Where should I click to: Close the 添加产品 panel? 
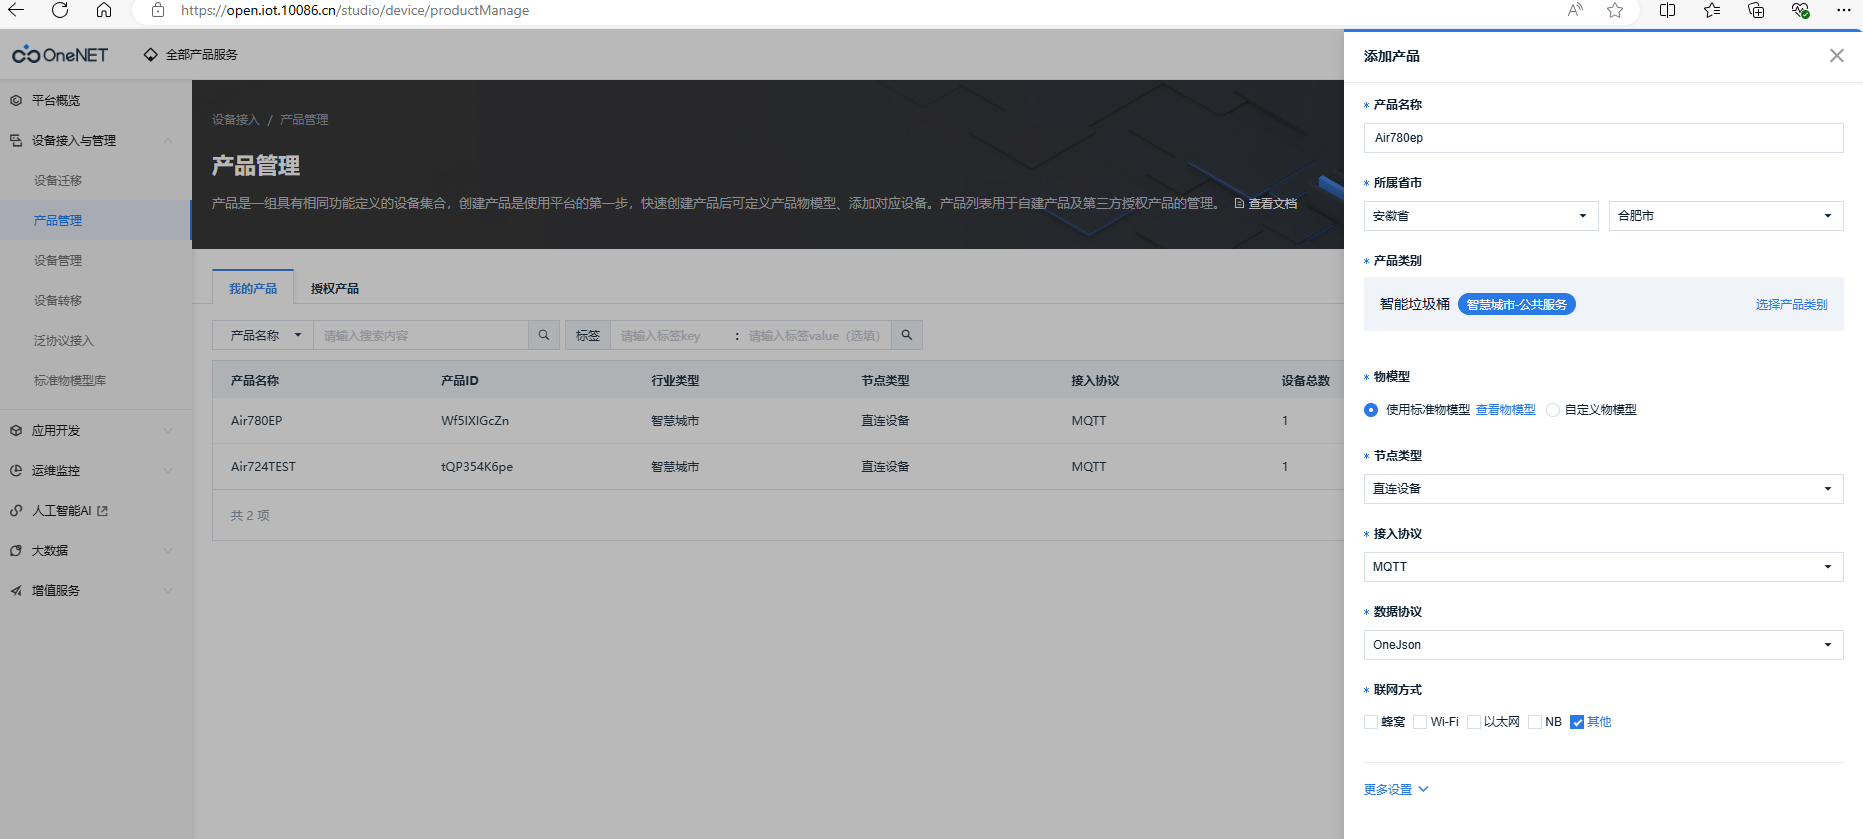(x=1837, y=56)
